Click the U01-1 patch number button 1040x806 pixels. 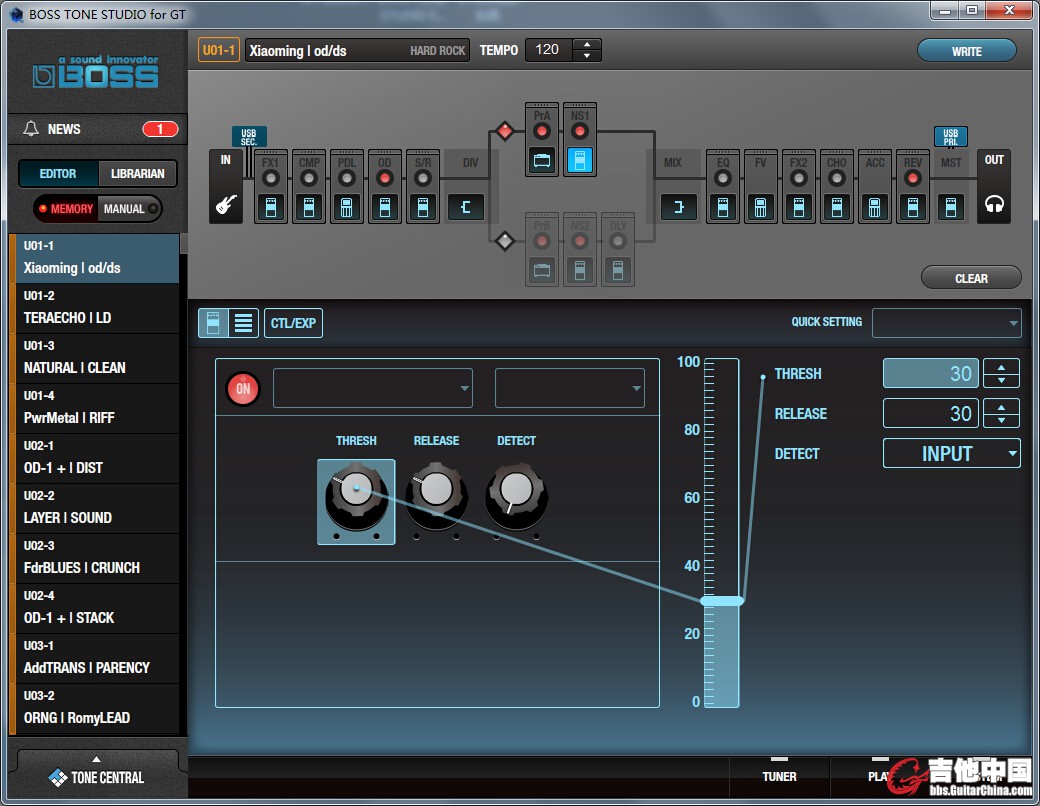[219, 50]
